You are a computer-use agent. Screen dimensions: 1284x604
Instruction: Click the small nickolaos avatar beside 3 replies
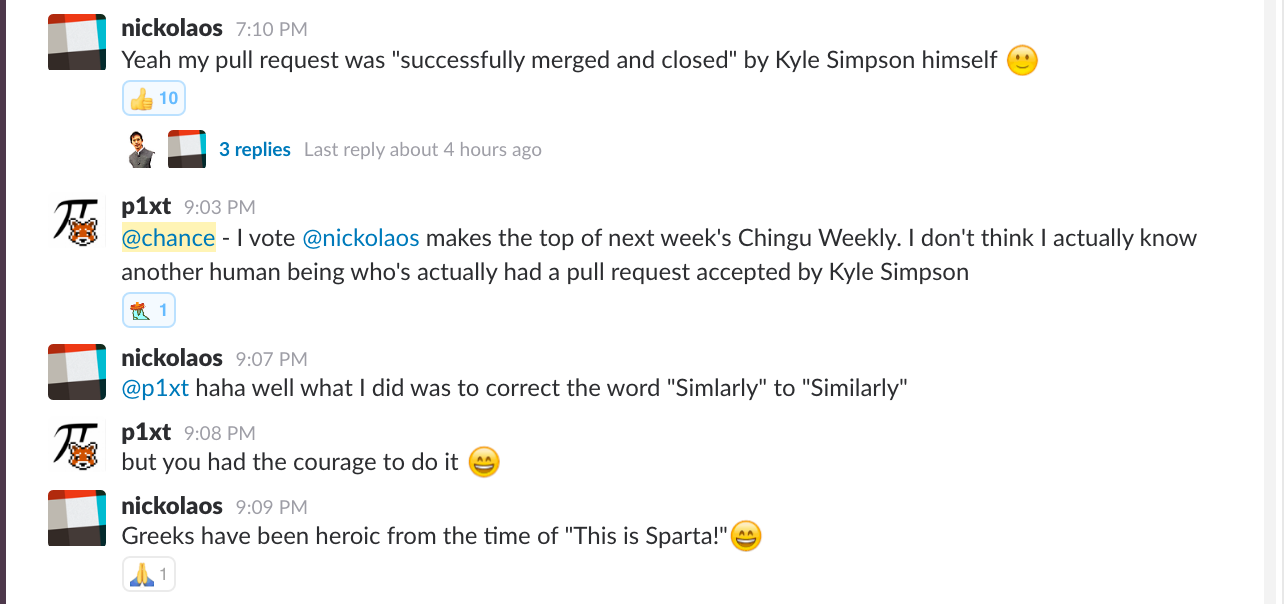(x=187, y=150)
